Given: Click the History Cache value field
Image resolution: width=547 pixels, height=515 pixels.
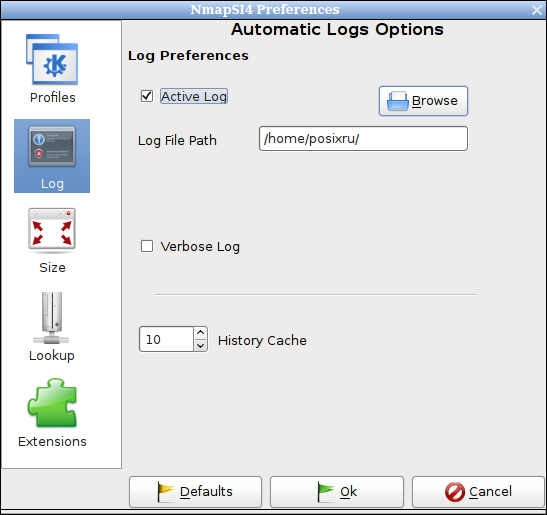Looking at the screenshot, I should (x=166, y=339).
